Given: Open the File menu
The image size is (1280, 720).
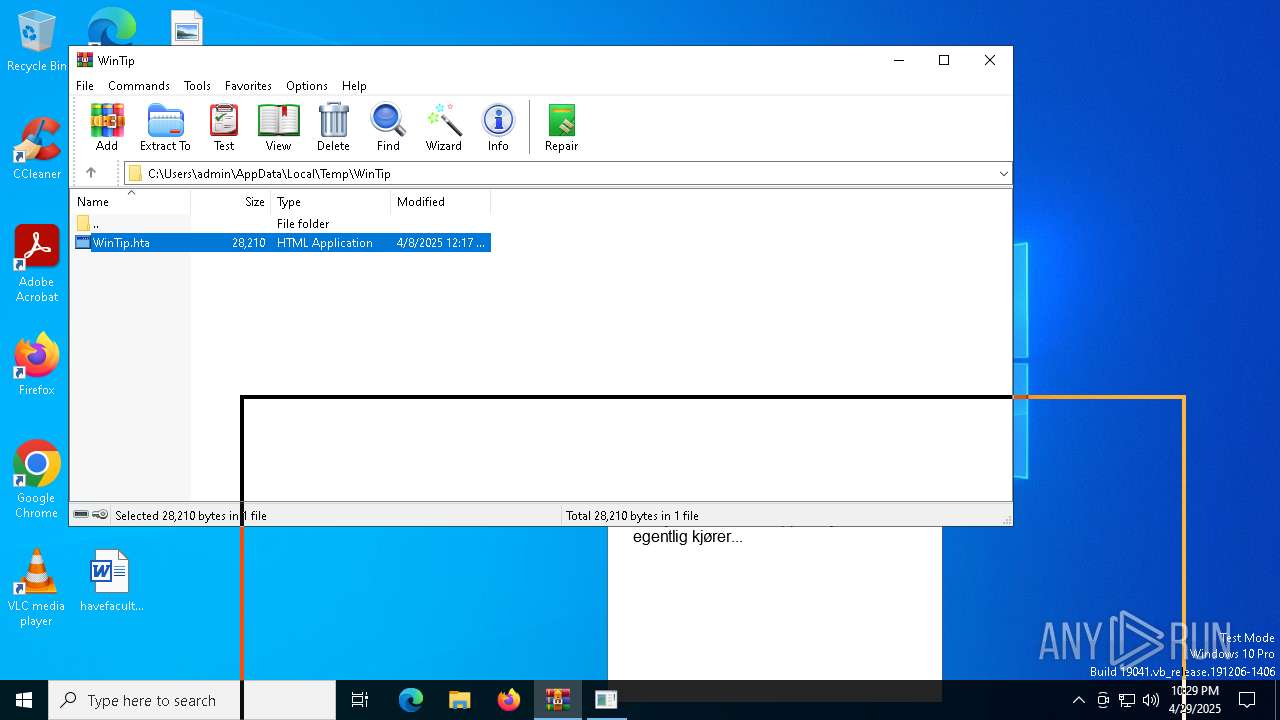Looking at the screenshot, I should [x=85, y=86].
